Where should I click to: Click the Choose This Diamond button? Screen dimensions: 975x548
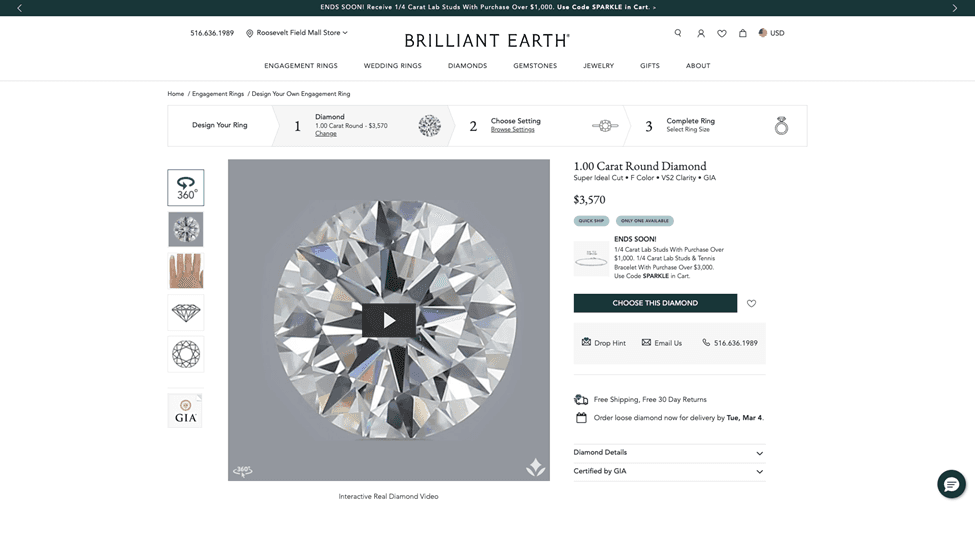[655, 303]
